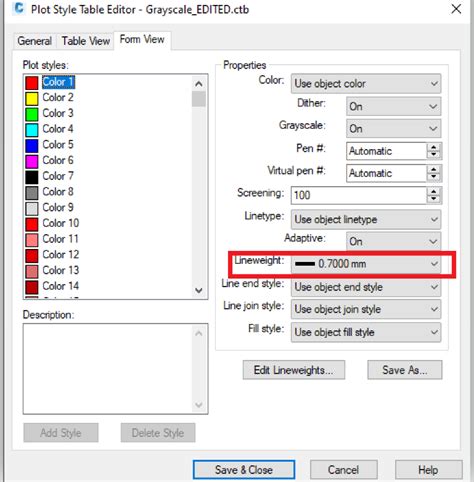
Task: Increase Virtual pen # with up arrow
Action: [x=434, y=169]
